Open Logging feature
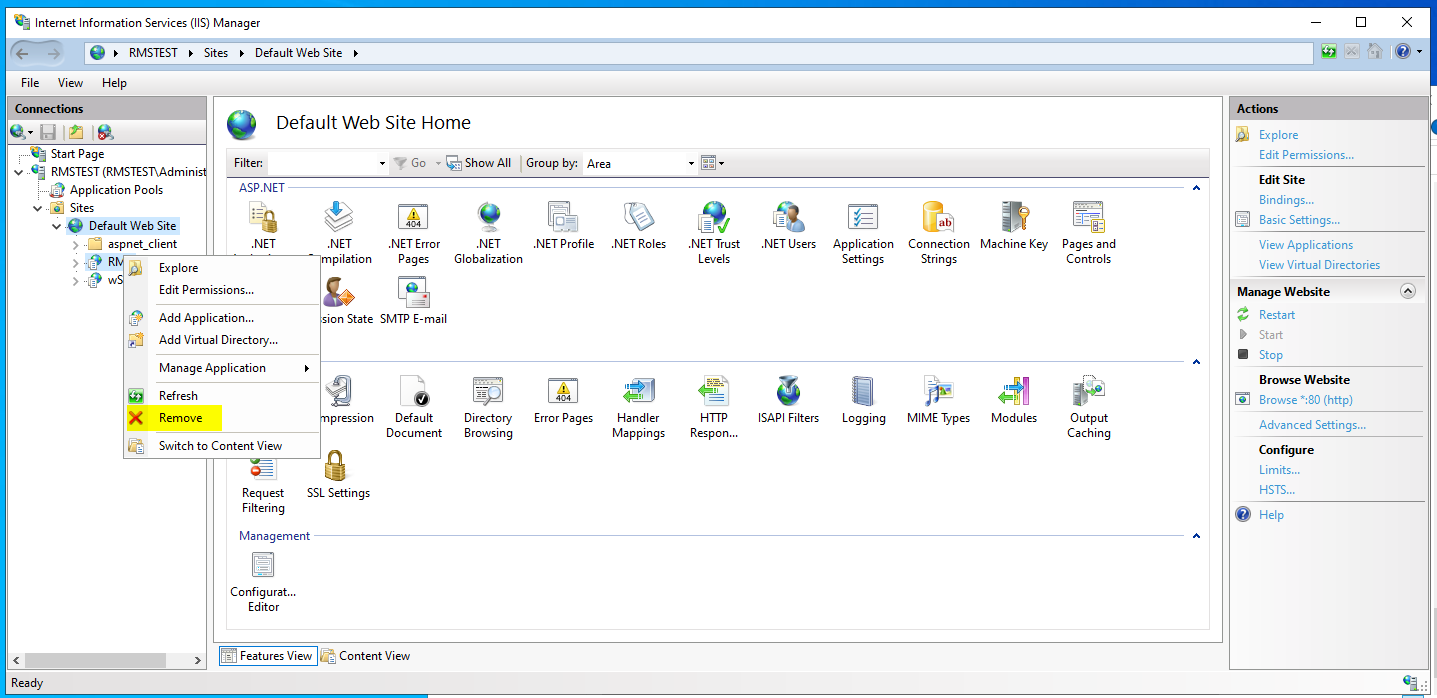 863,400
